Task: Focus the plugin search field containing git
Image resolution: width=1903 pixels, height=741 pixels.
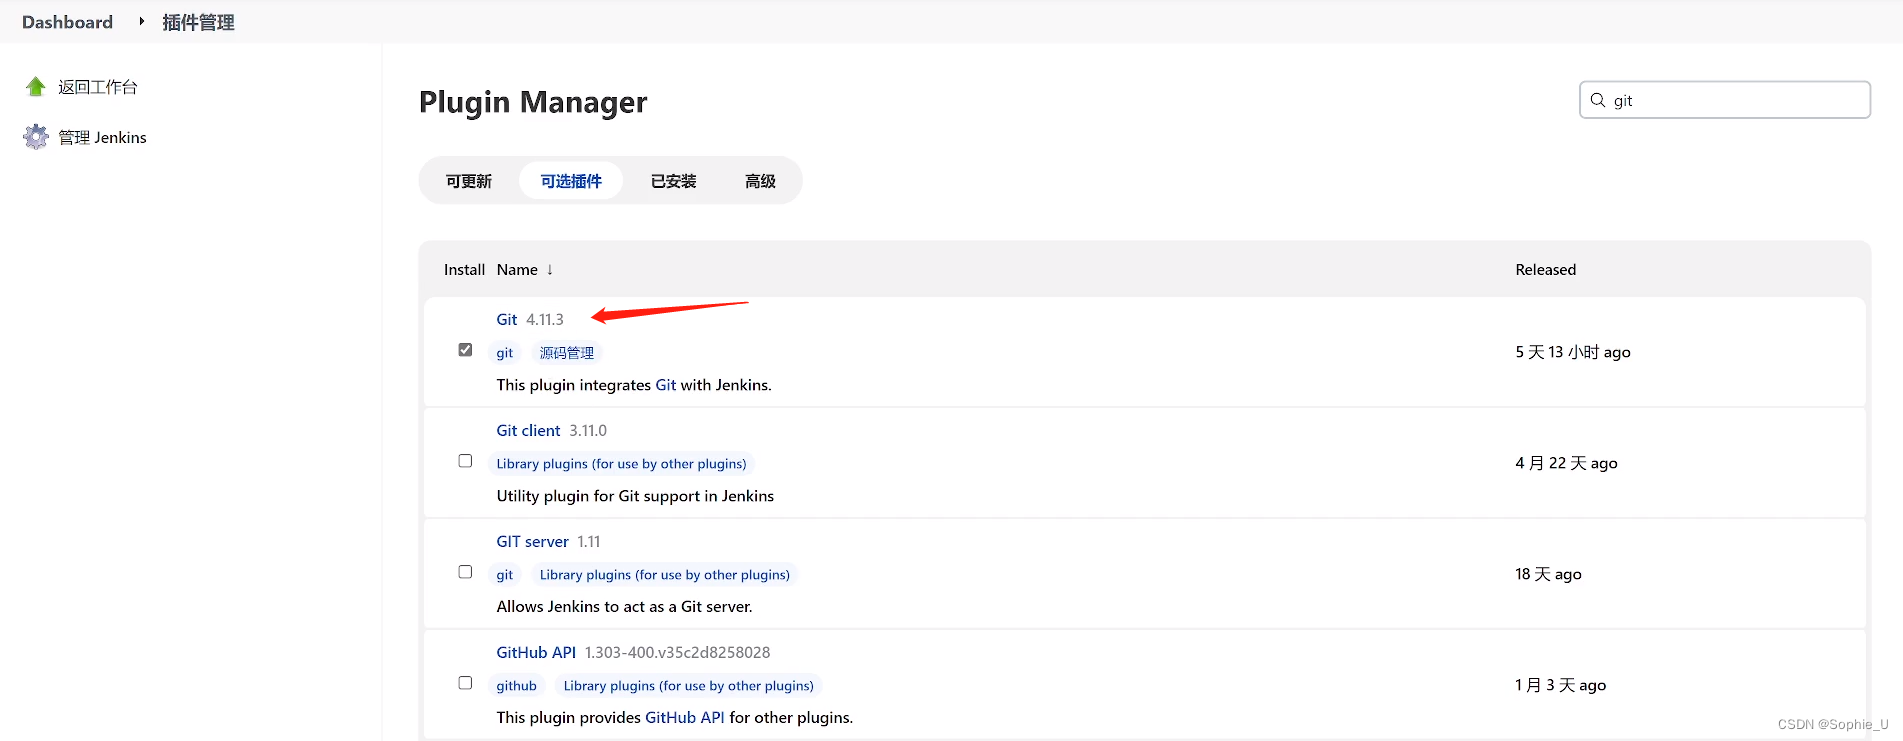Action: [x=1725, y=100]
